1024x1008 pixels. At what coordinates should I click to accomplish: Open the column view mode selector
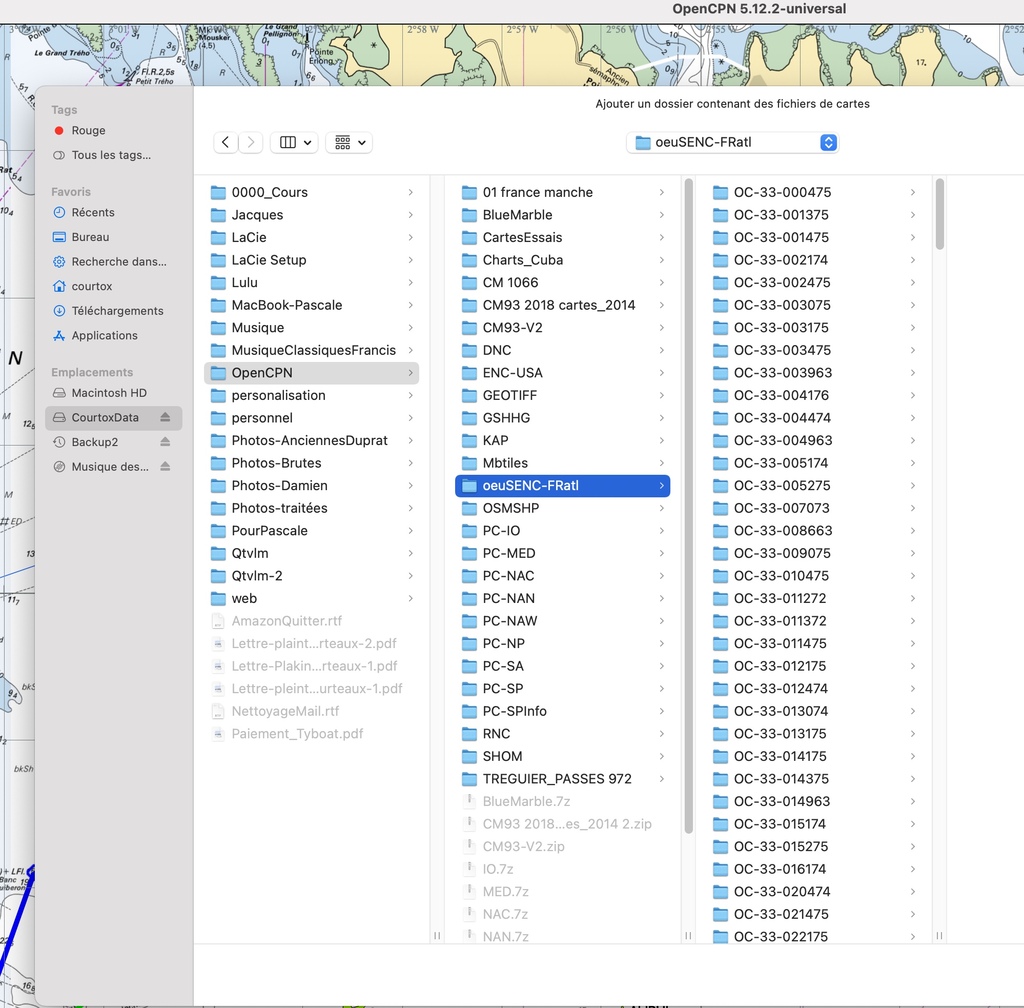[294, 143]
